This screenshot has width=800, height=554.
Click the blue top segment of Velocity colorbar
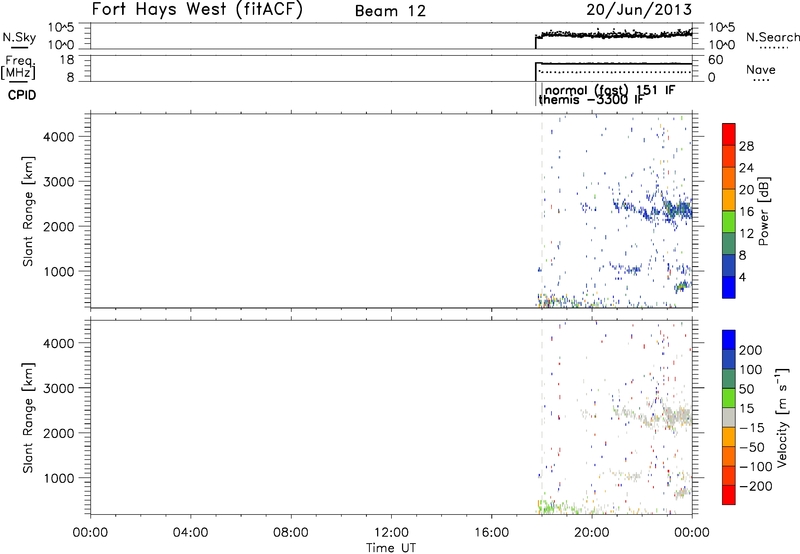click(x=729, y=340)
